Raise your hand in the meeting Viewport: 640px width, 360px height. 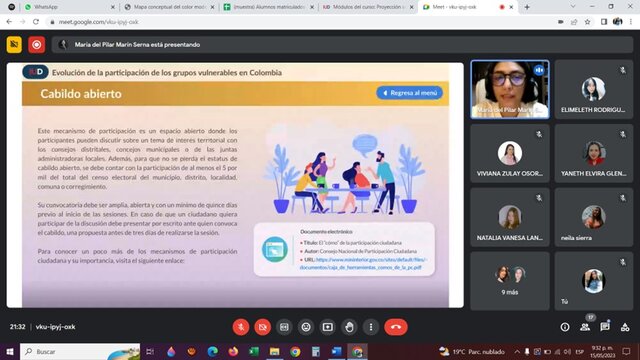349,327
